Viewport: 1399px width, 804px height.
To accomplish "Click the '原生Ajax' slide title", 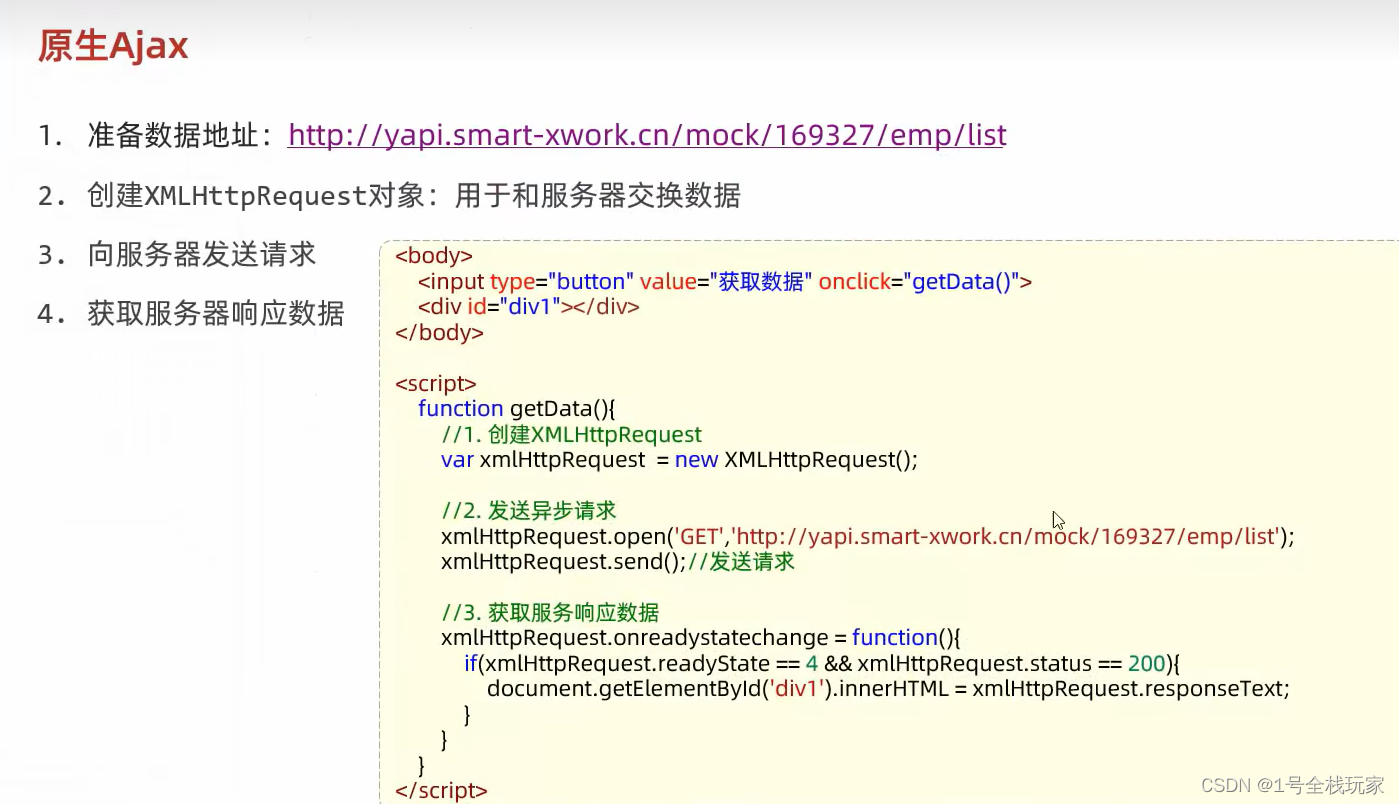I will tap(113, 46).
